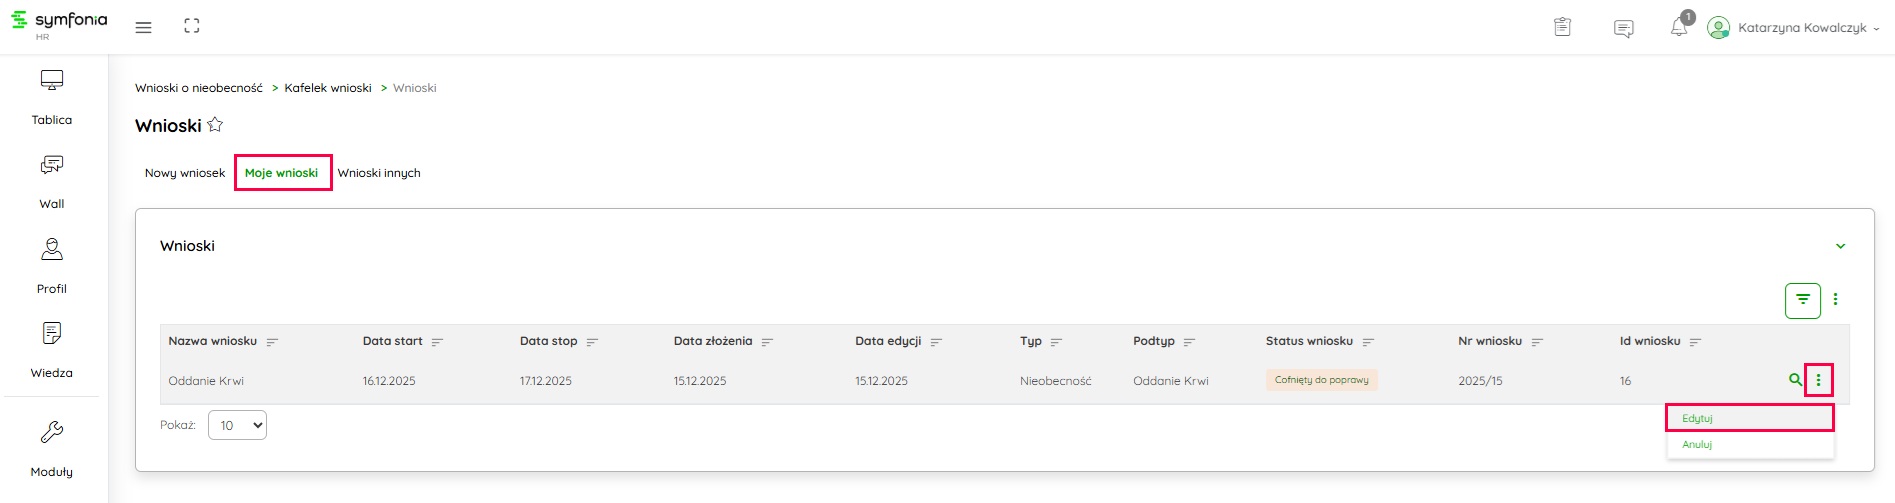Collapse the Wnioski panel chevron
1895x503 pixels.
pyautogui.click(x=1840, y=246)
